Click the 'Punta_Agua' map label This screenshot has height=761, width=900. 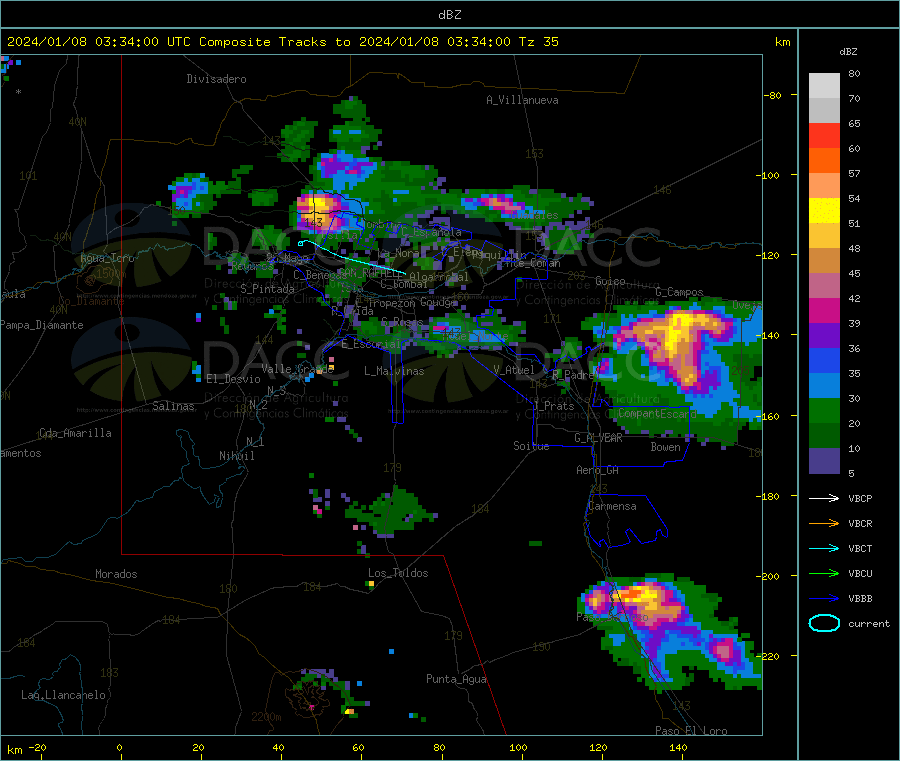coord(456,679)
